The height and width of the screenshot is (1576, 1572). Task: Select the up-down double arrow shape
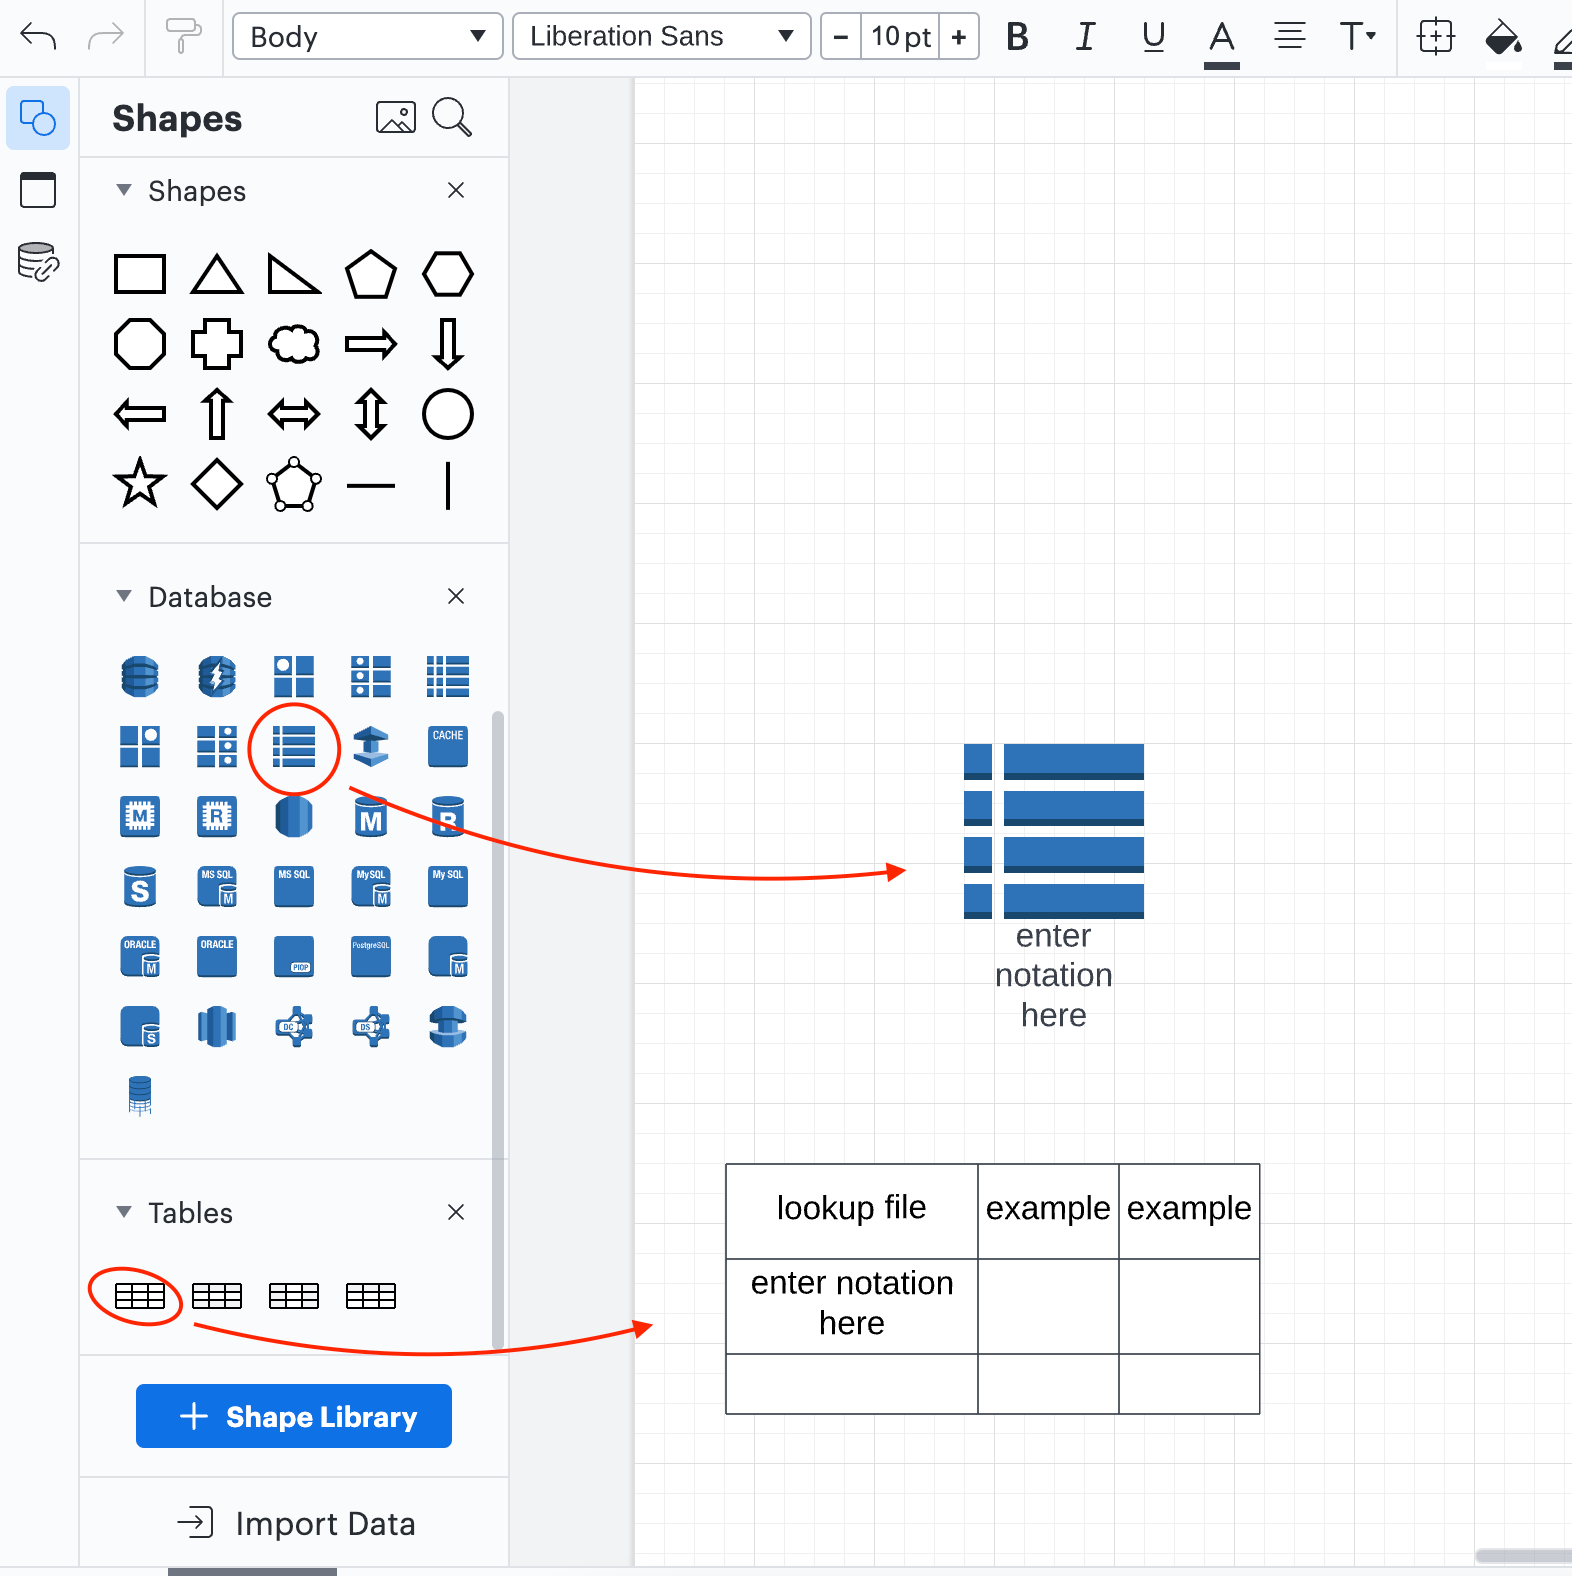(x=371, y=414)
